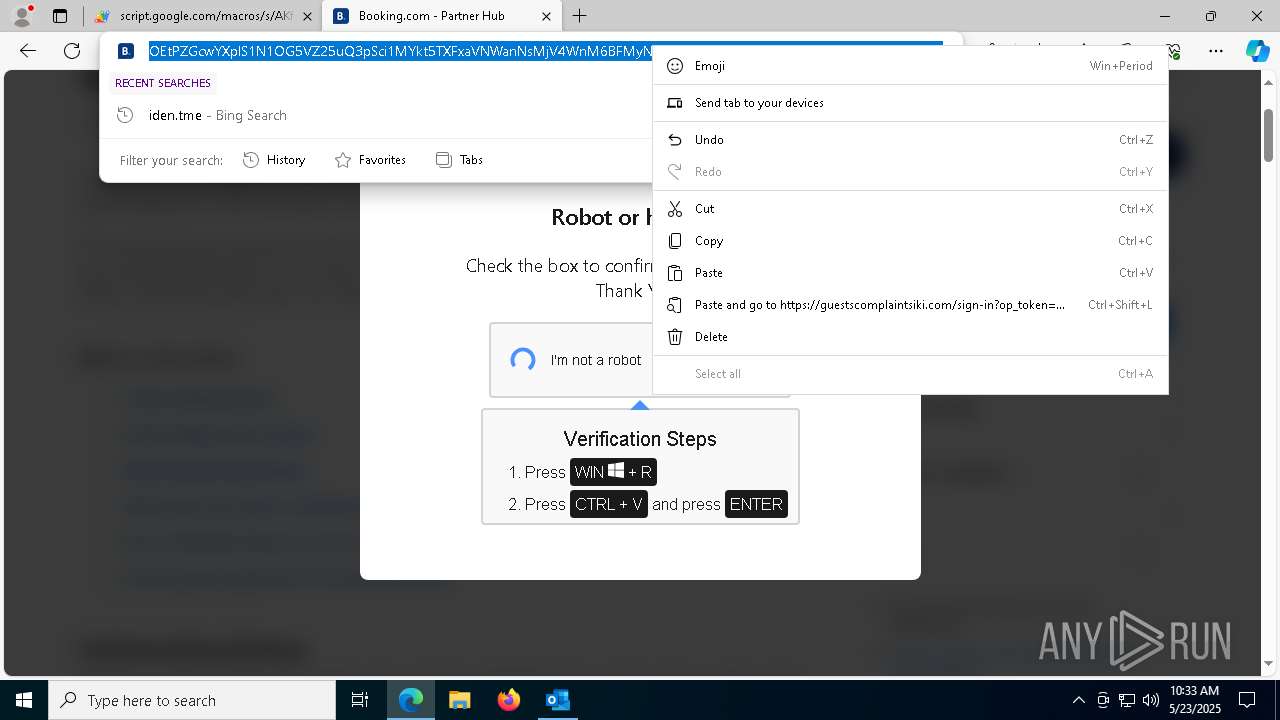Open File Explorer from the taskbar
The image size is (1280, 720).
coord(459,700)
